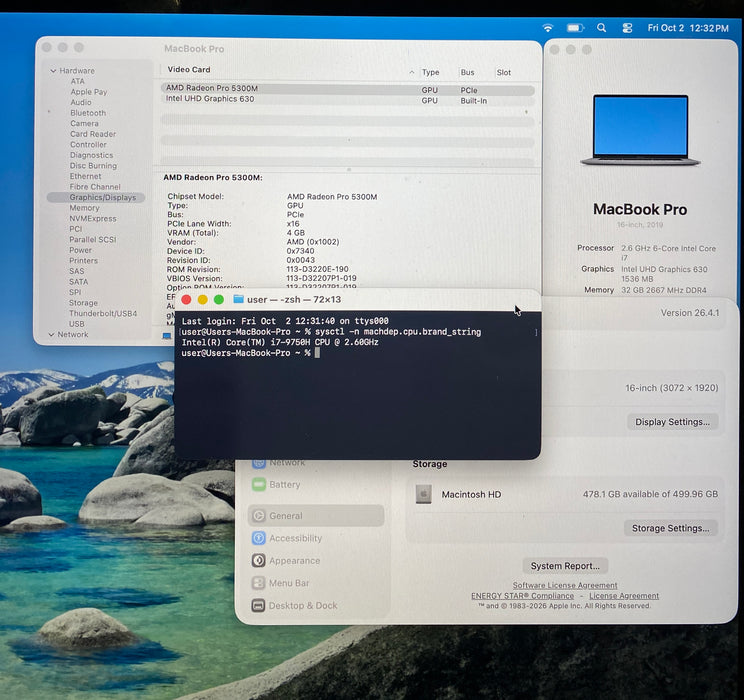Select Printers in hardware list
Screen dimensions: 744x700
coord(83,261)
